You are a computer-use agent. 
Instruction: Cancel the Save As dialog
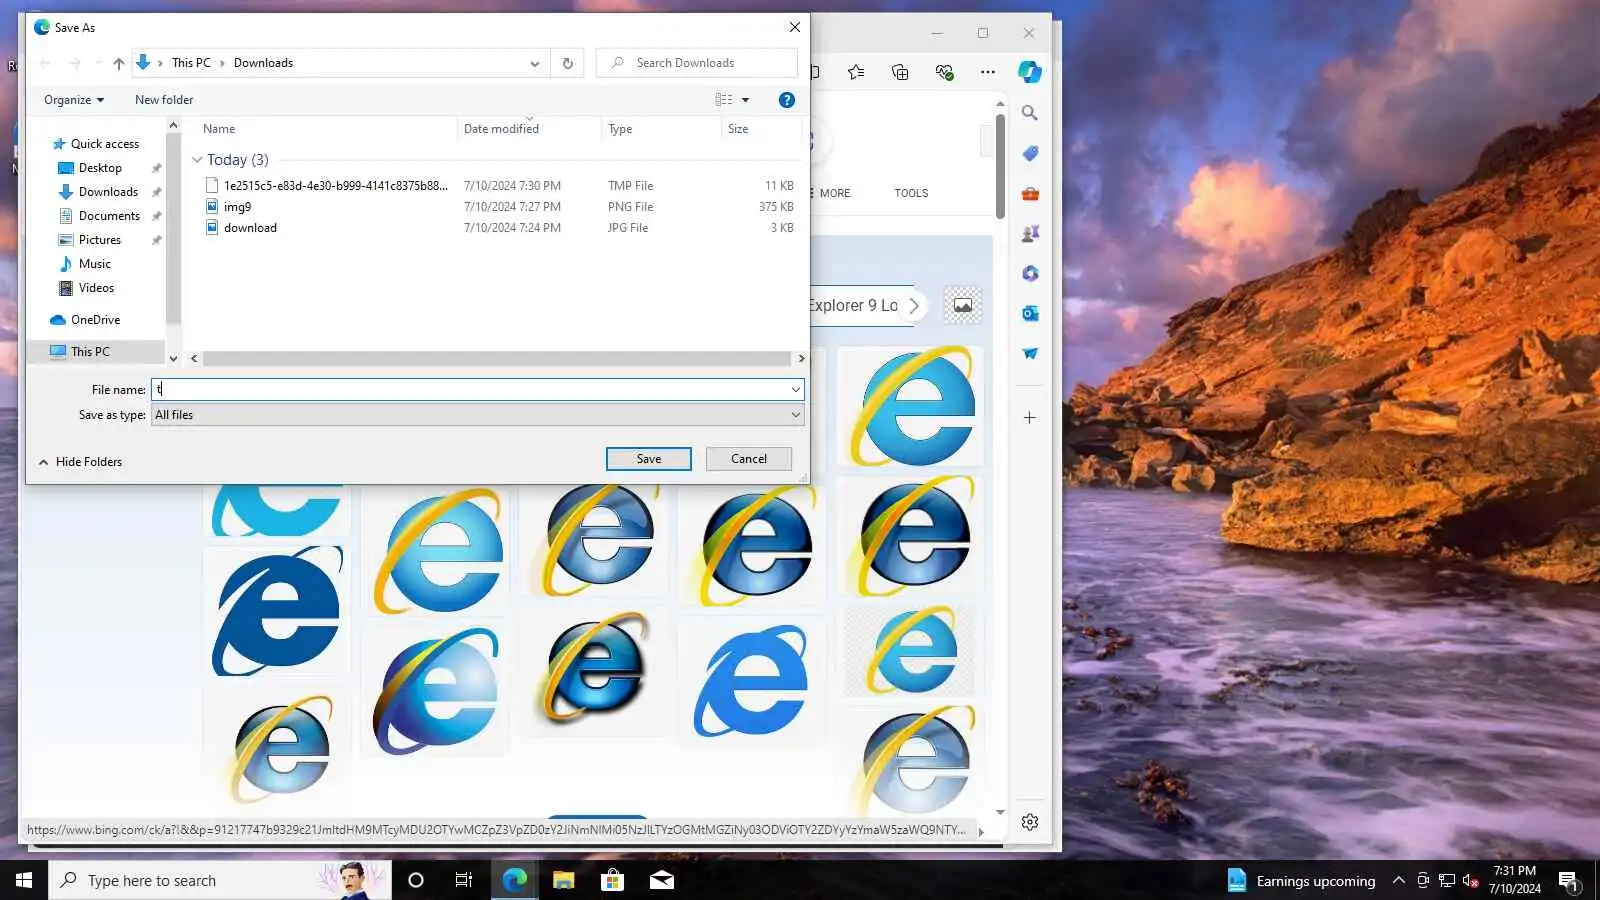pos(749,459)
